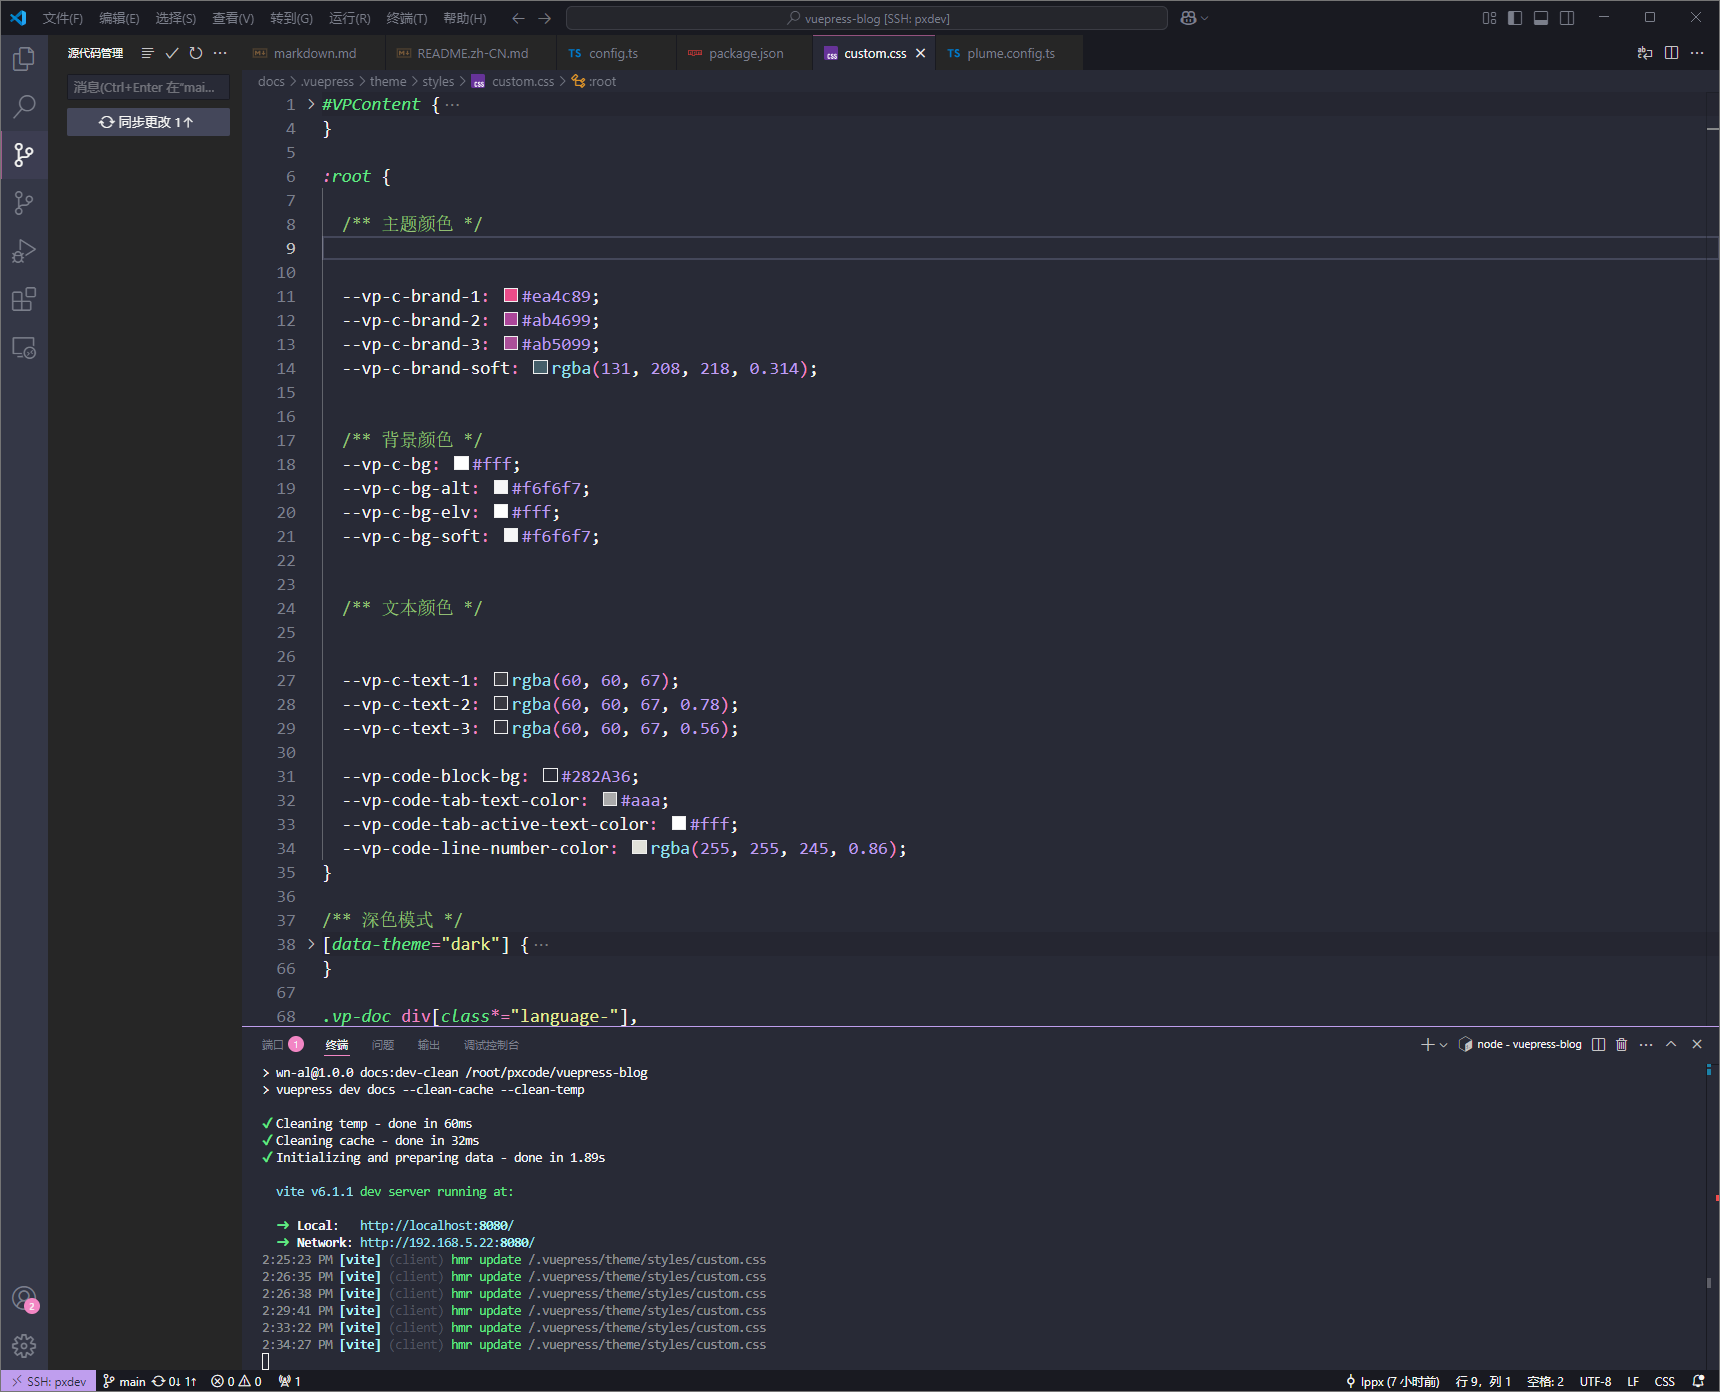1720x1392 pixels.
Task: Open color picker for #ab4699 swatch
Action: [511, 319]
